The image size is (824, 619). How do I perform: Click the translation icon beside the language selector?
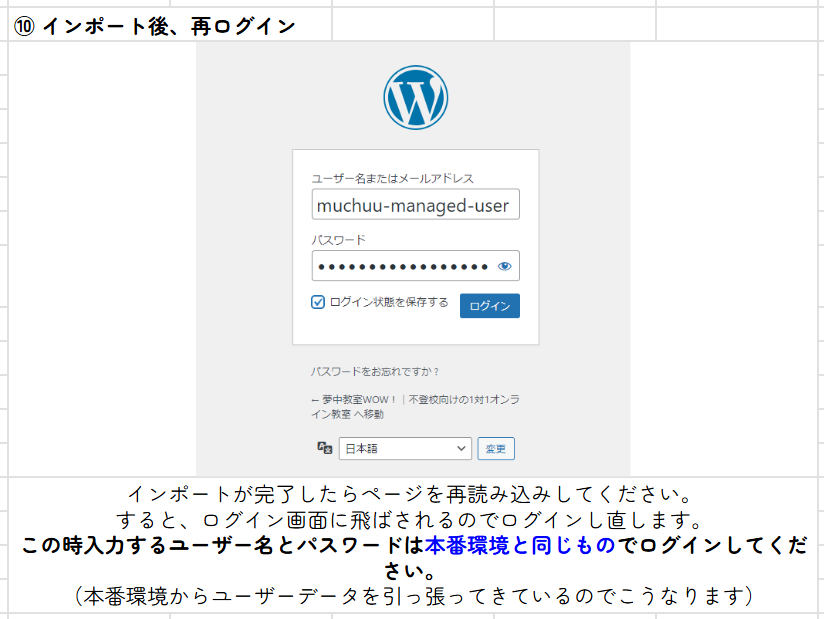coord(325,448)
